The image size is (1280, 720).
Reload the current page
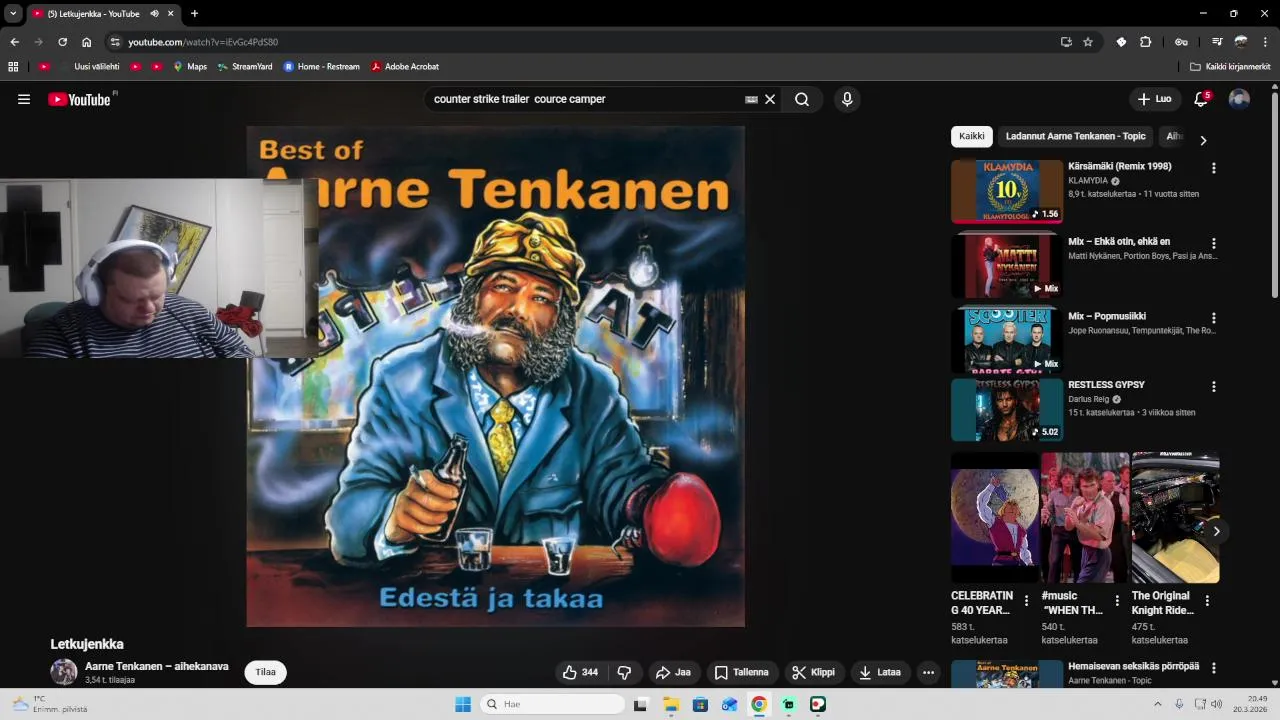62,42
